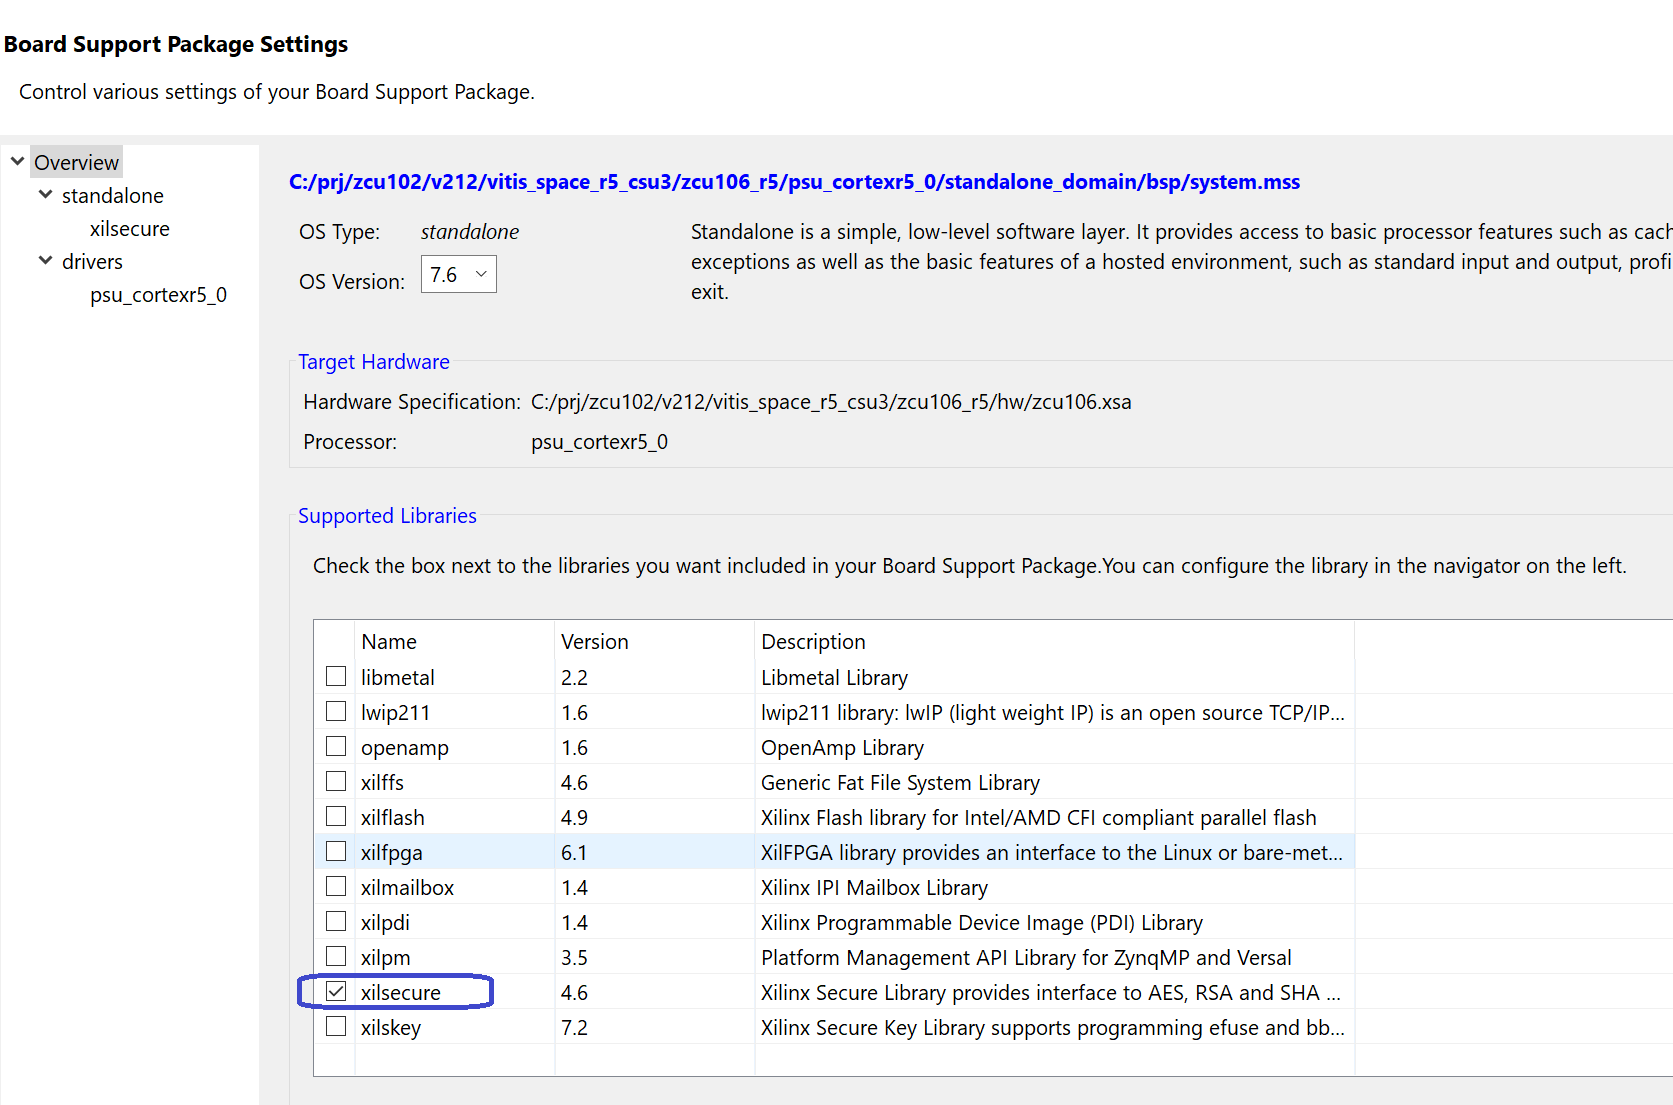Click the openamp library name
1673x1105 pixels.
point(405,748)
